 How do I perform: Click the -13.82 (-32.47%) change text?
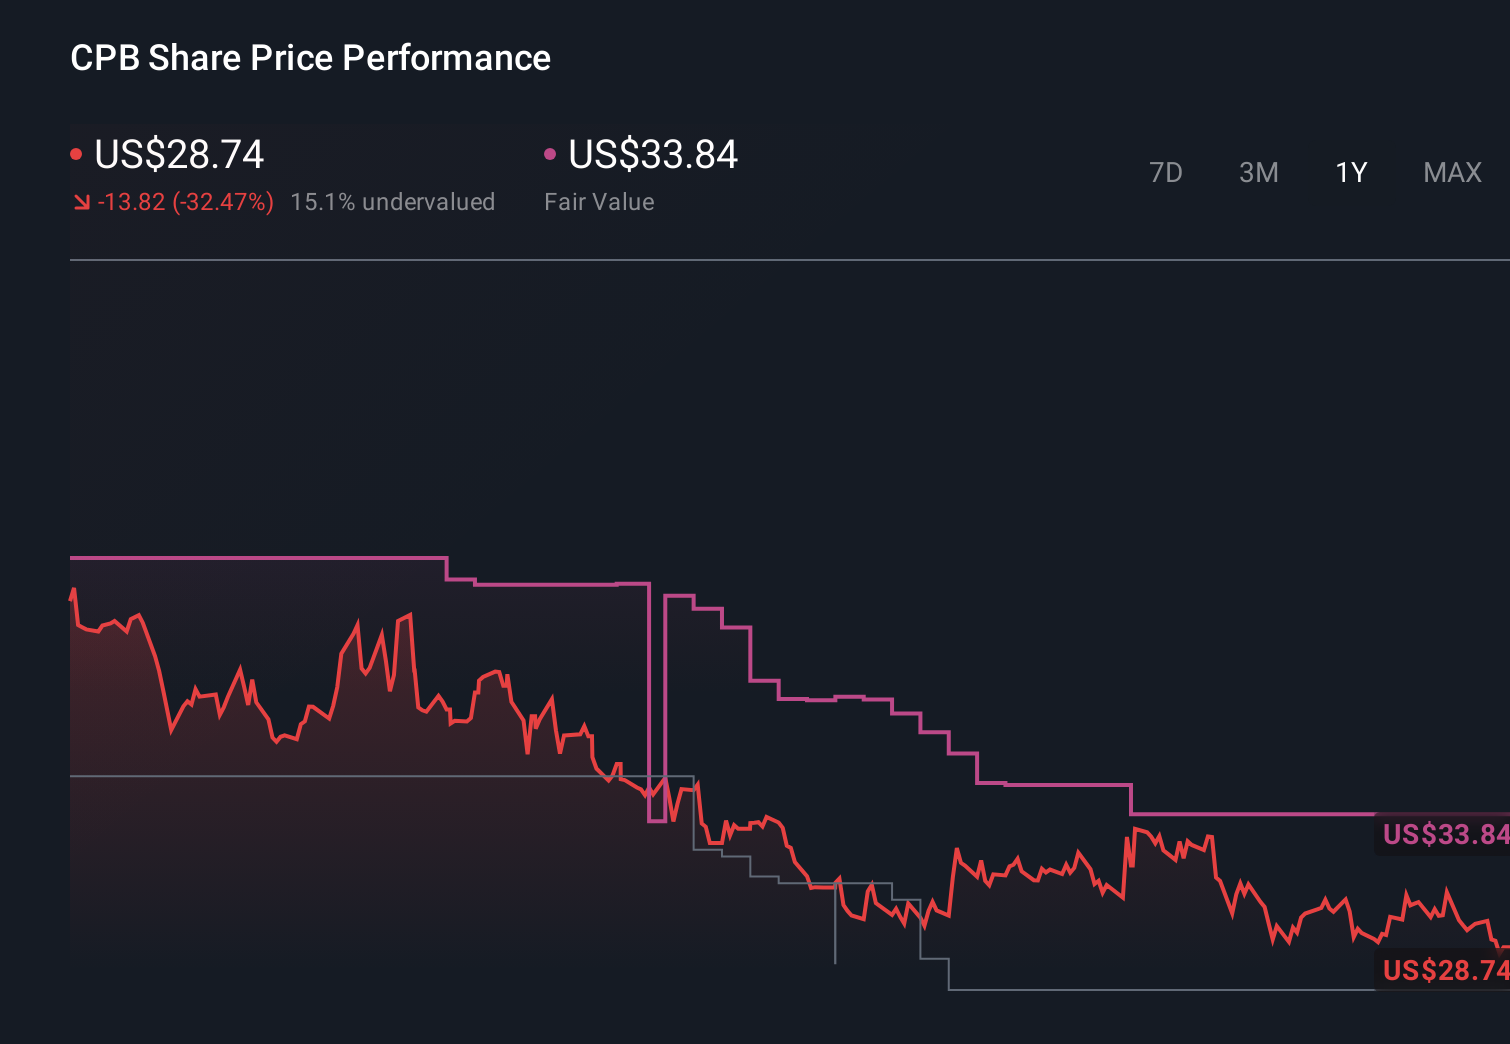[186, 202]
